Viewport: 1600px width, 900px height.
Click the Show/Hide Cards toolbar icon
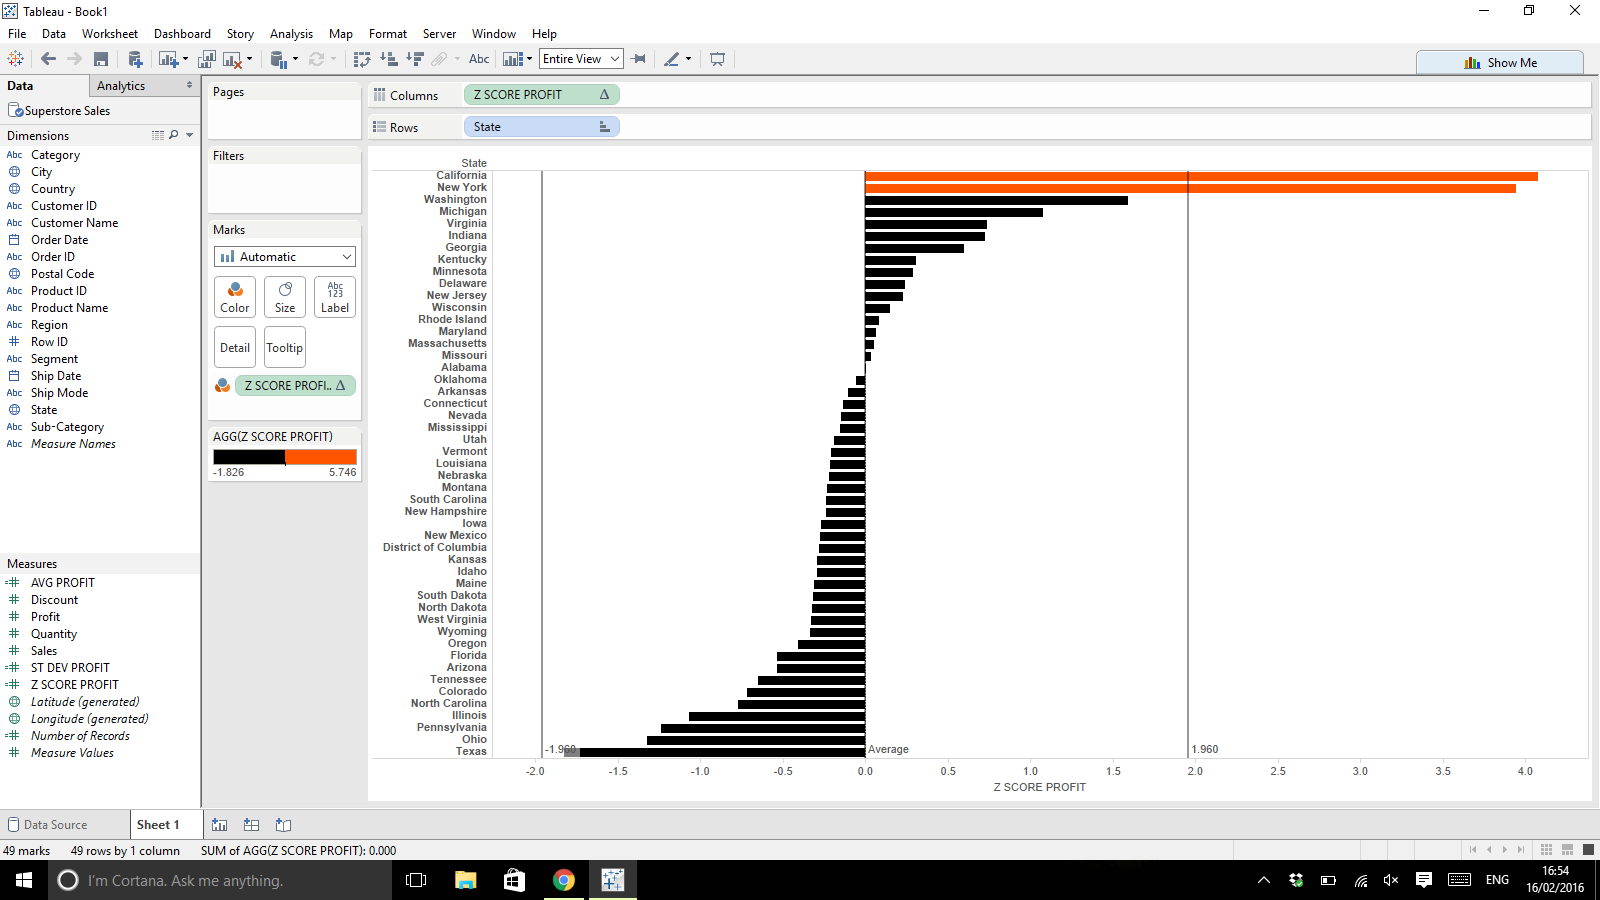(512, 59)
